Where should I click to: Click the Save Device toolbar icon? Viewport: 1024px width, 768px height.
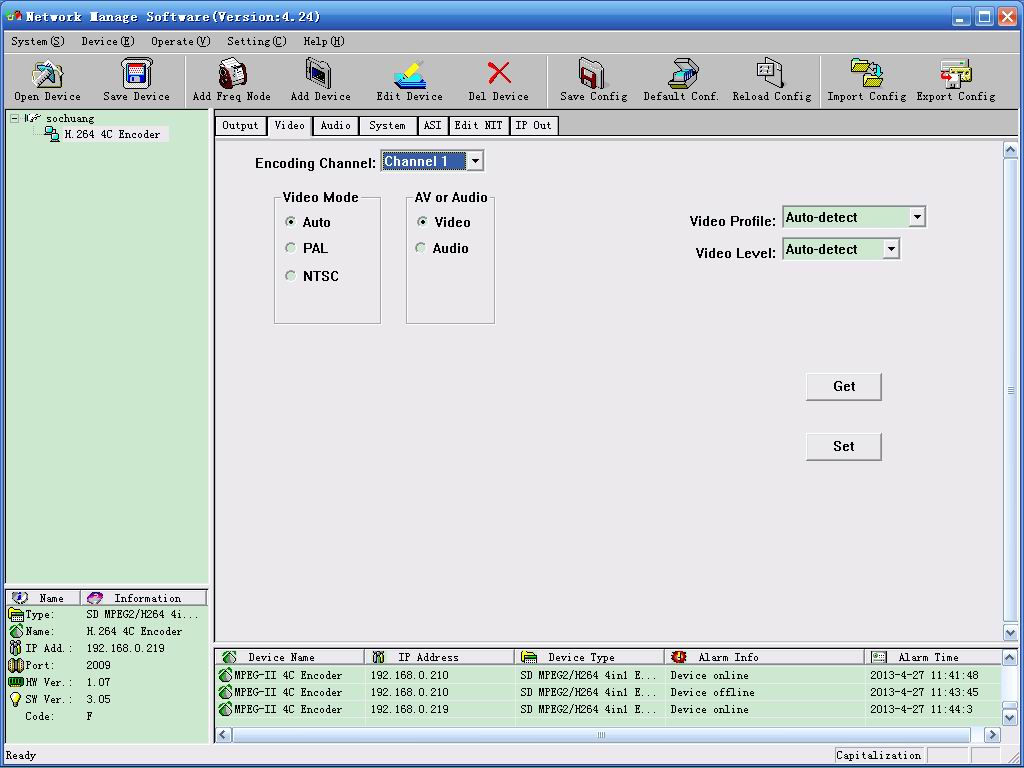point(136,73)
